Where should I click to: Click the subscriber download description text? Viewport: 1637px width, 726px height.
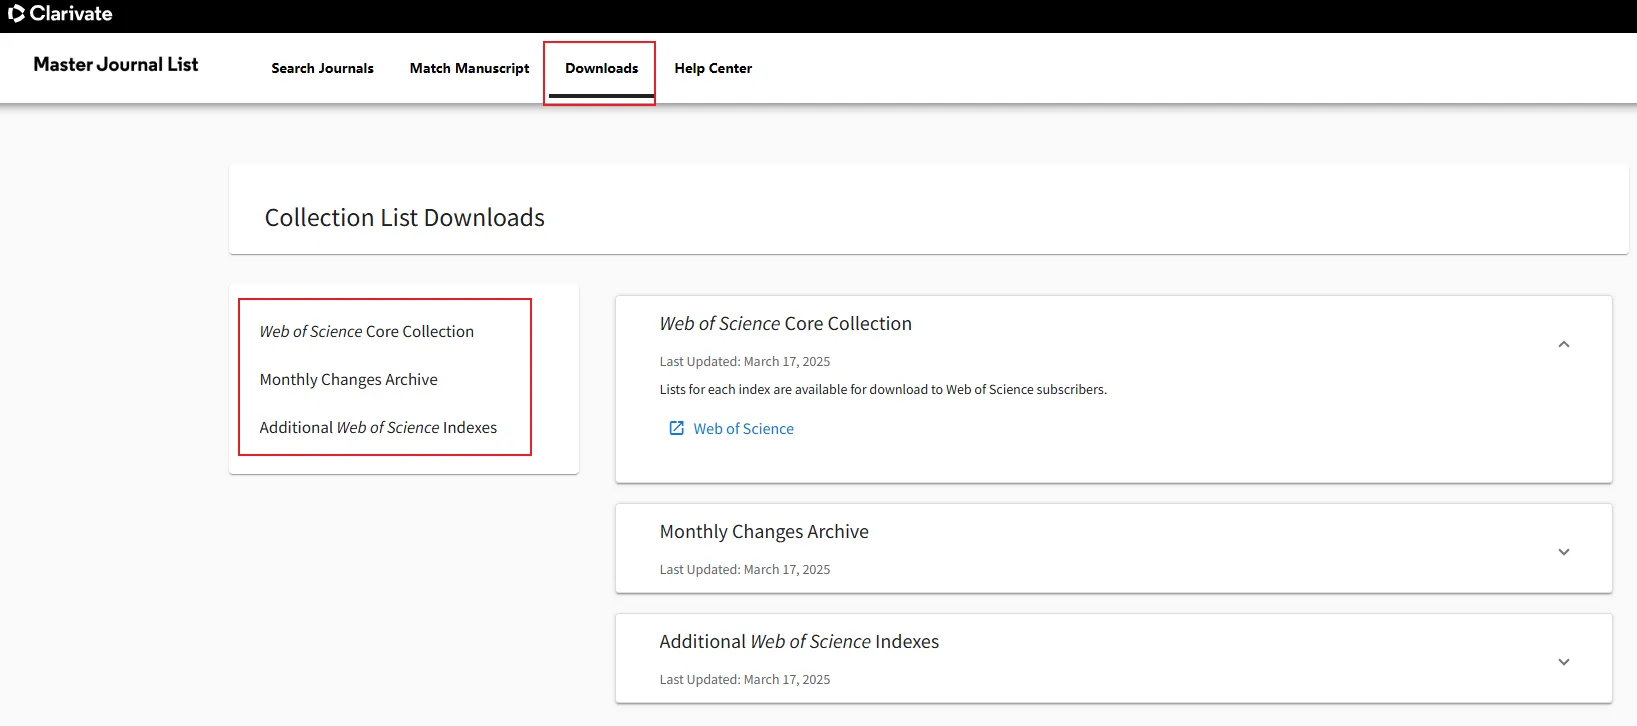click(x=882, y=390)
